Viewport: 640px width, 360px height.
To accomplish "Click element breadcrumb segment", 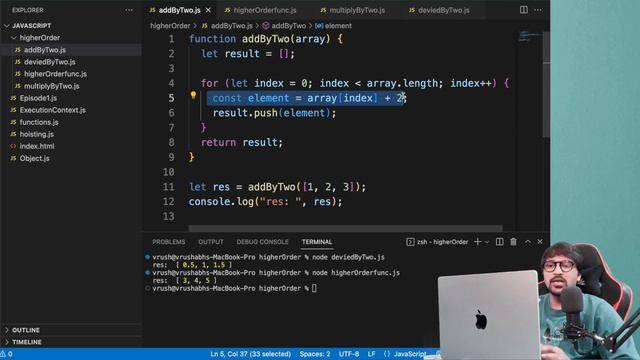I will point(338,26).
